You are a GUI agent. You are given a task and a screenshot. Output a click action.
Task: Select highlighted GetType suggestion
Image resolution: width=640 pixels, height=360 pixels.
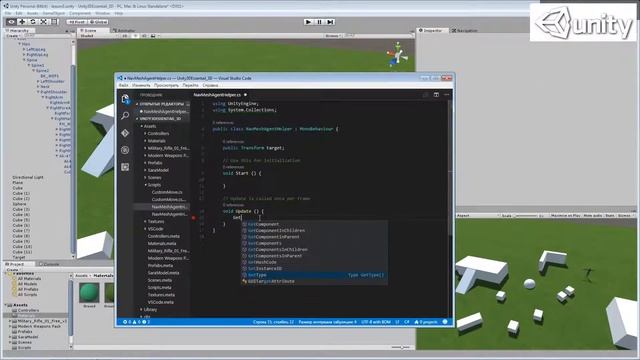[314, 275]
